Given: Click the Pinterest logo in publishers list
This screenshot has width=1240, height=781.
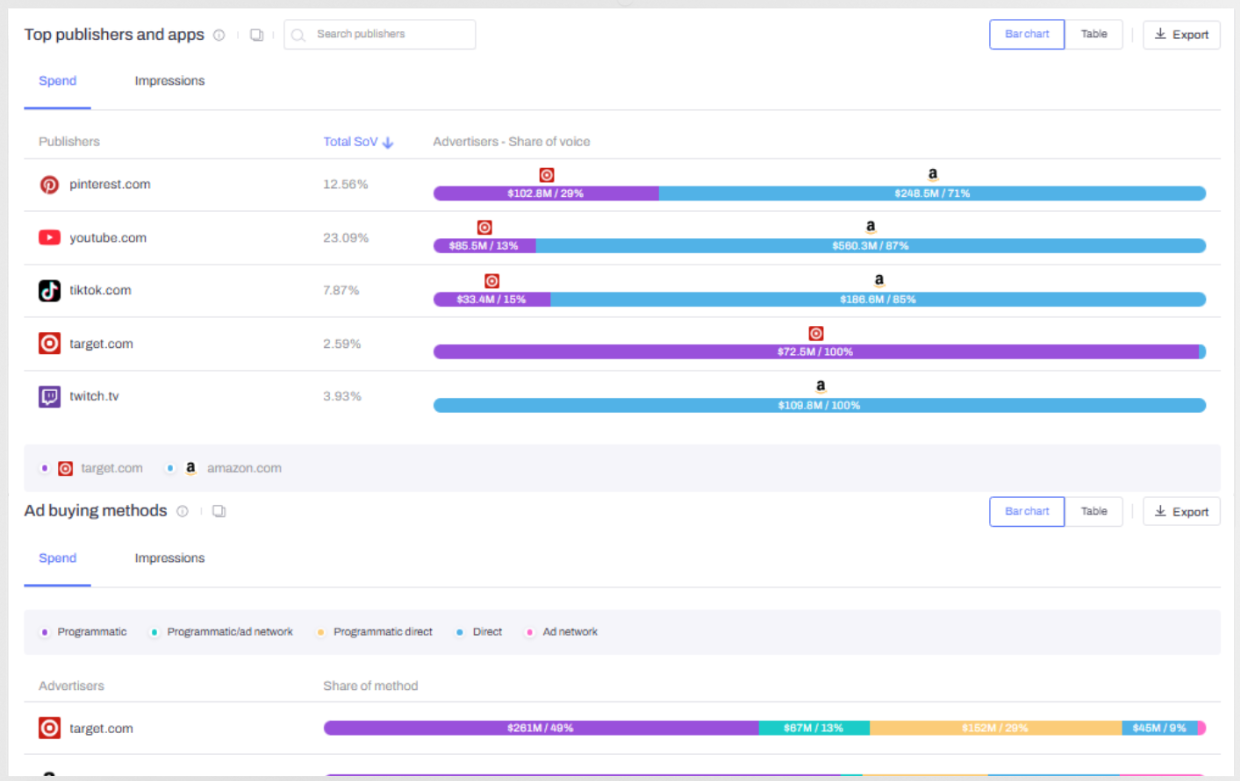Looking at the screenshot, I should pos(49,185).
